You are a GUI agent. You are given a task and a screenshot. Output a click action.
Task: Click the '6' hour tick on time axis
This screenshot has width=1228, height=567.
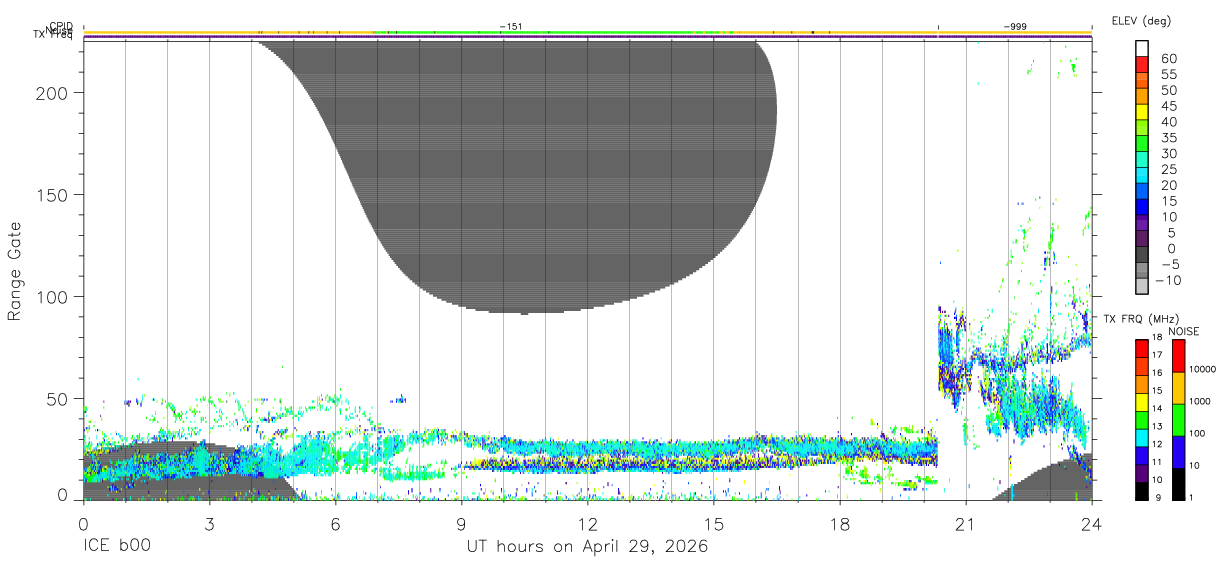[x=335, y=523]
